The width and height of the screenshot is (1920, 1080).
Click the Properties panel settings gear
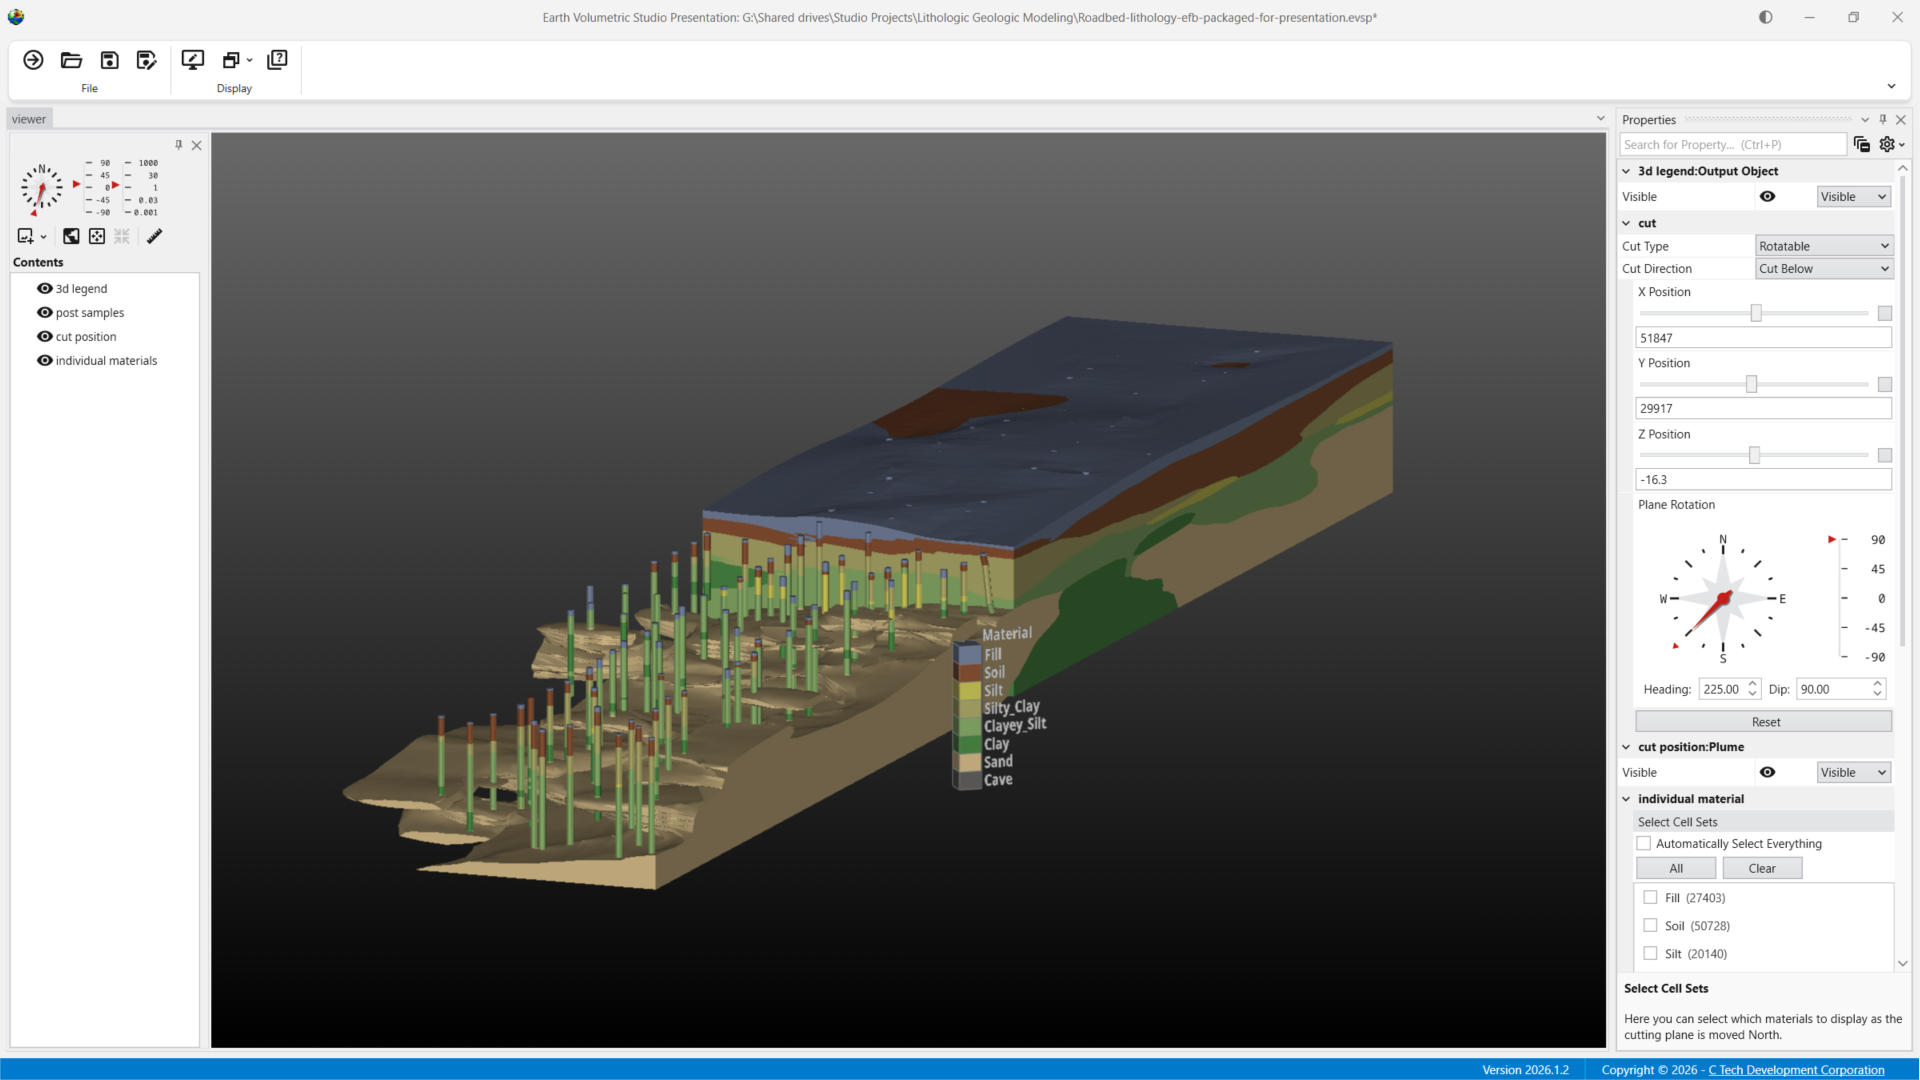pyautogui.click(x=1886, y=144)
